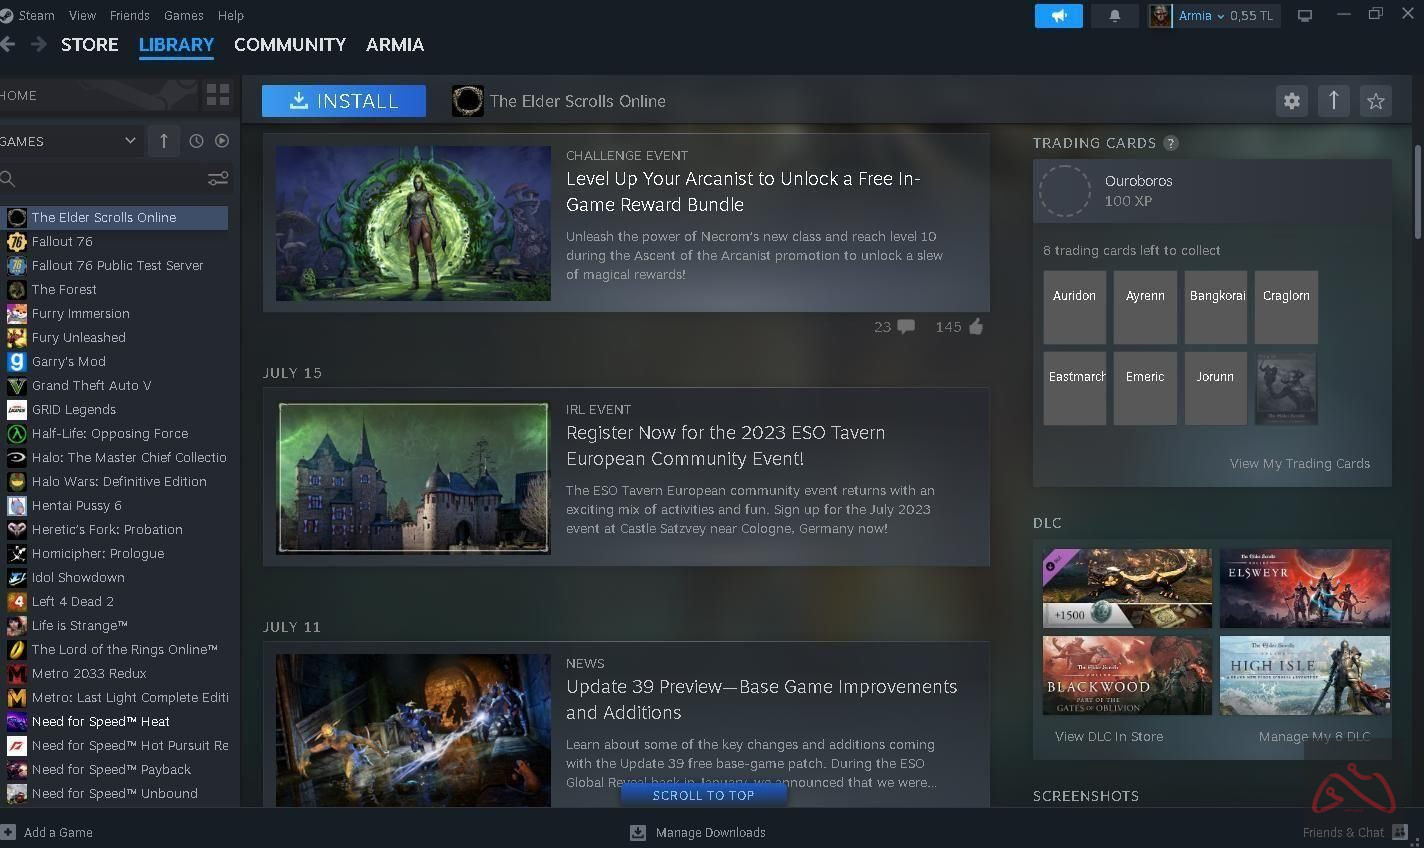Collapse the games list with up arrow
This screenshot has width=1424, height=848.
coord(164,141)
